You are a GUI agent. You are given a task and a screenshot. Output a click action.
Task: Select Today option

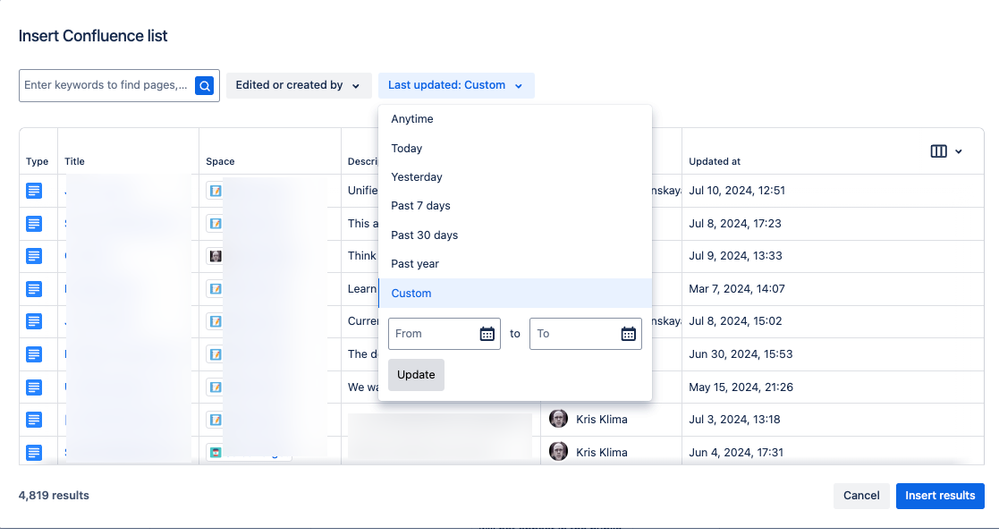pos(515,148)
